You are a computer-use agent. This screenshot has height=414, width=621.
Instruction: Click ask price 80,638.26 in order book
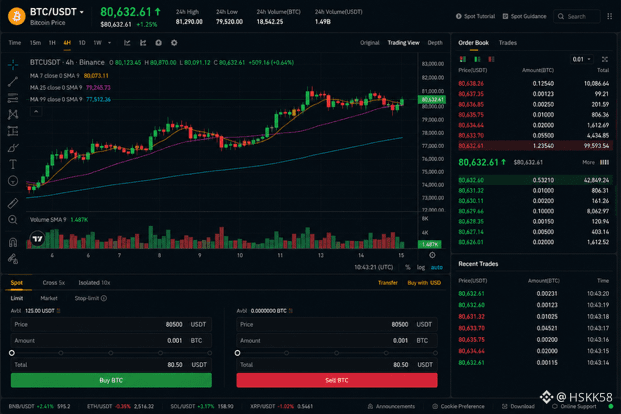point(471,84)
